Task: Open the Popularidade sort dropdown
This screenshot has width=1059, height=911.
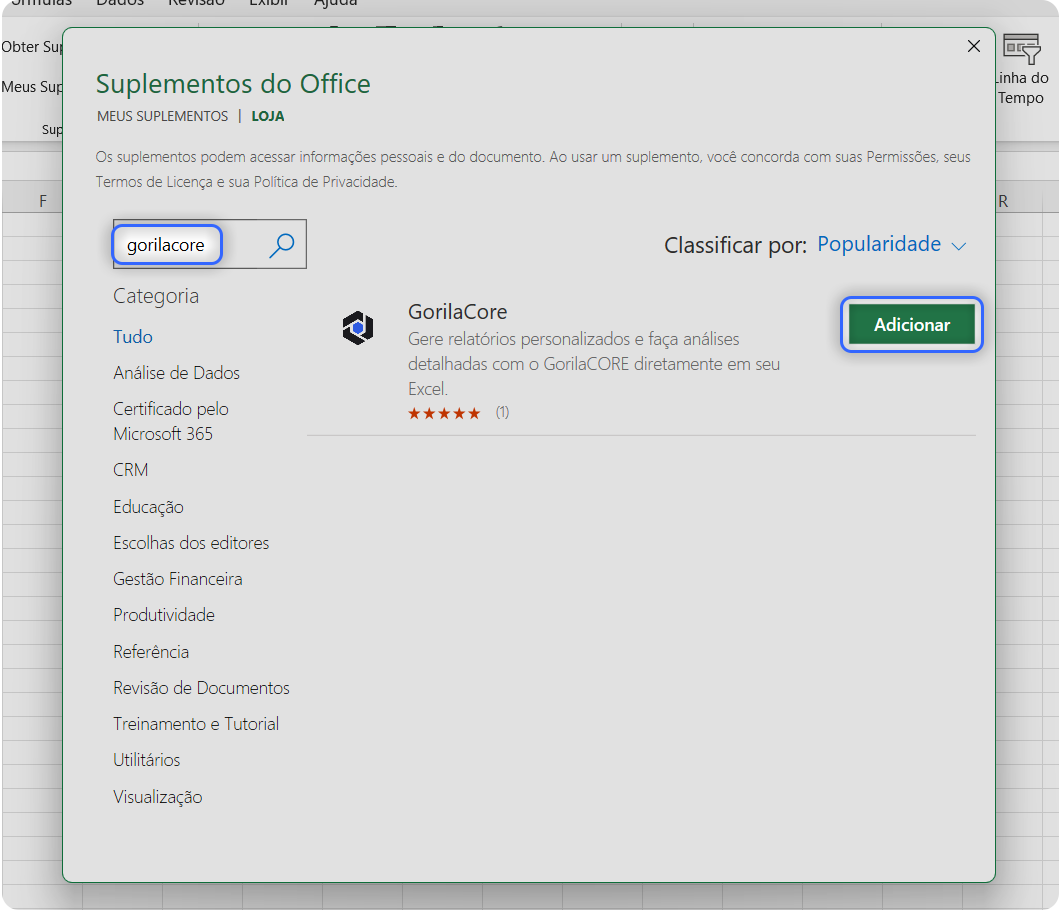Action: (892, 244)
